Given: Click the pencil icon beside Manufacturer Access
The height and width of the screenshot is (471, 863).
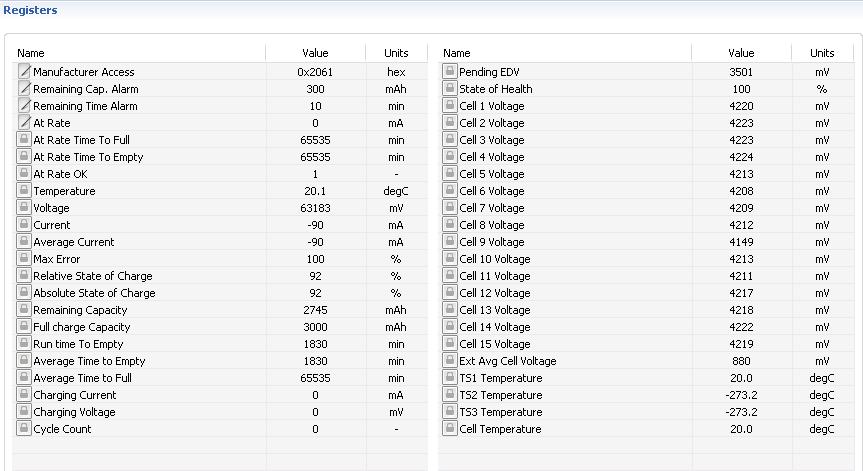Looking at the screenshot, I should 24,72.
